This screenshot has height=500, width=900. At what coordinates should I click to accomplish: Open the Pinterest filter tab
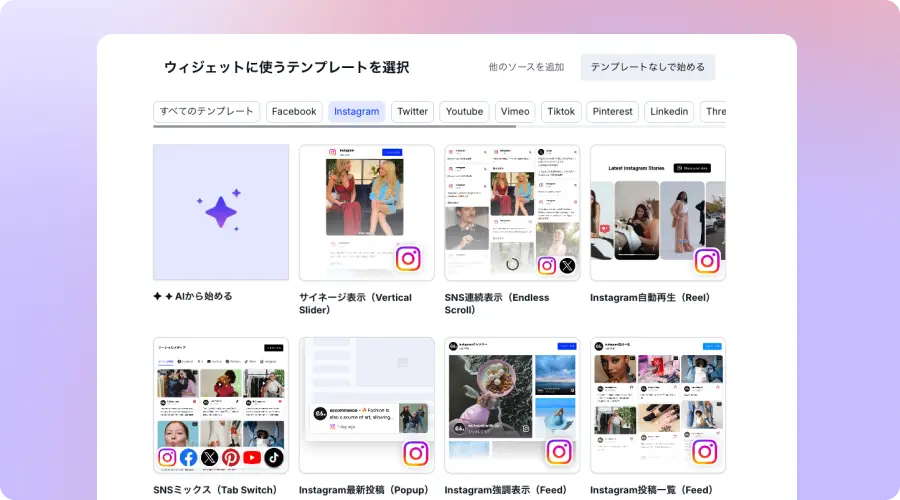coord(612,111)
